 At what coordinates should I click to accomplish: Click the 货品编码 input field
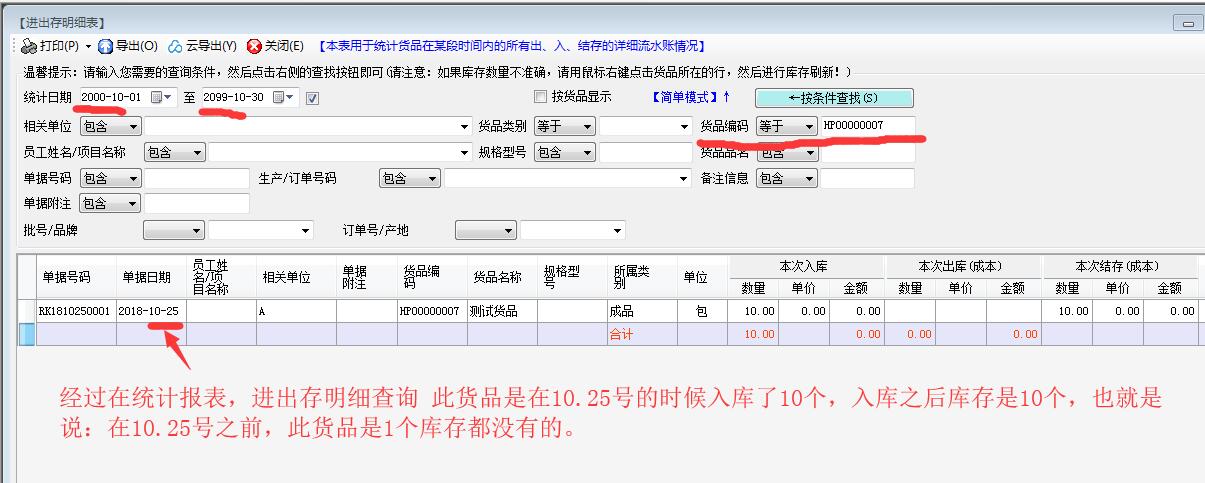tap(866, 126)
